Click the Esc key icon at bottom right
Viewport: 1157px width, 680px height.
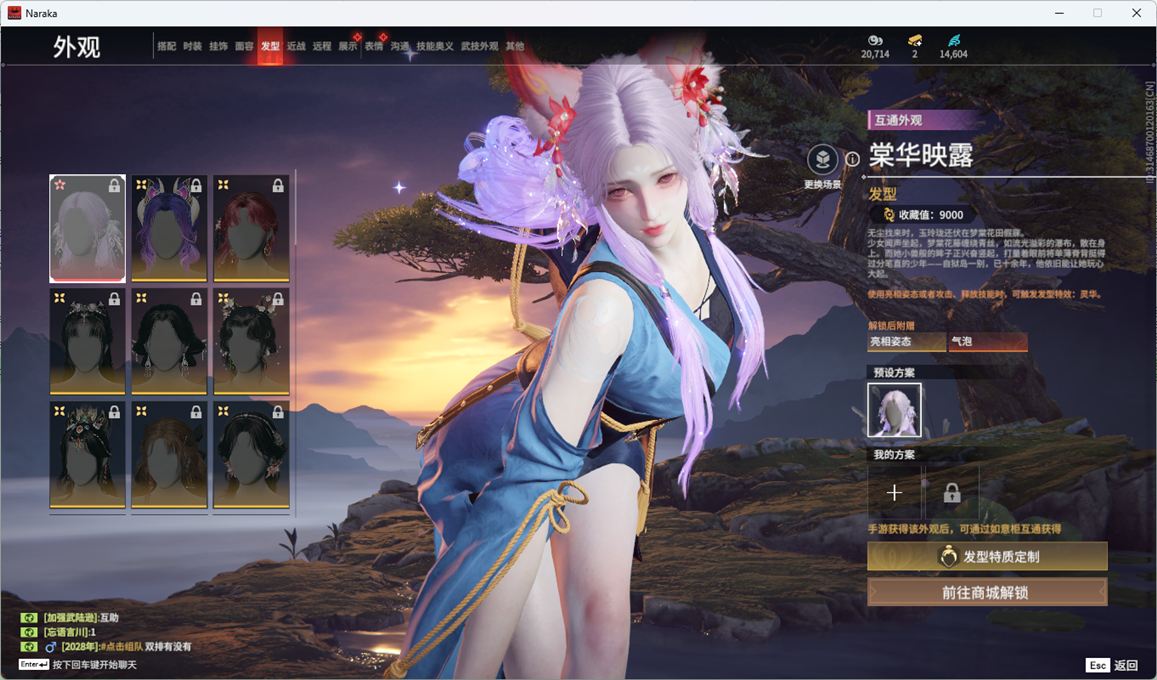tap(1097, 665)
